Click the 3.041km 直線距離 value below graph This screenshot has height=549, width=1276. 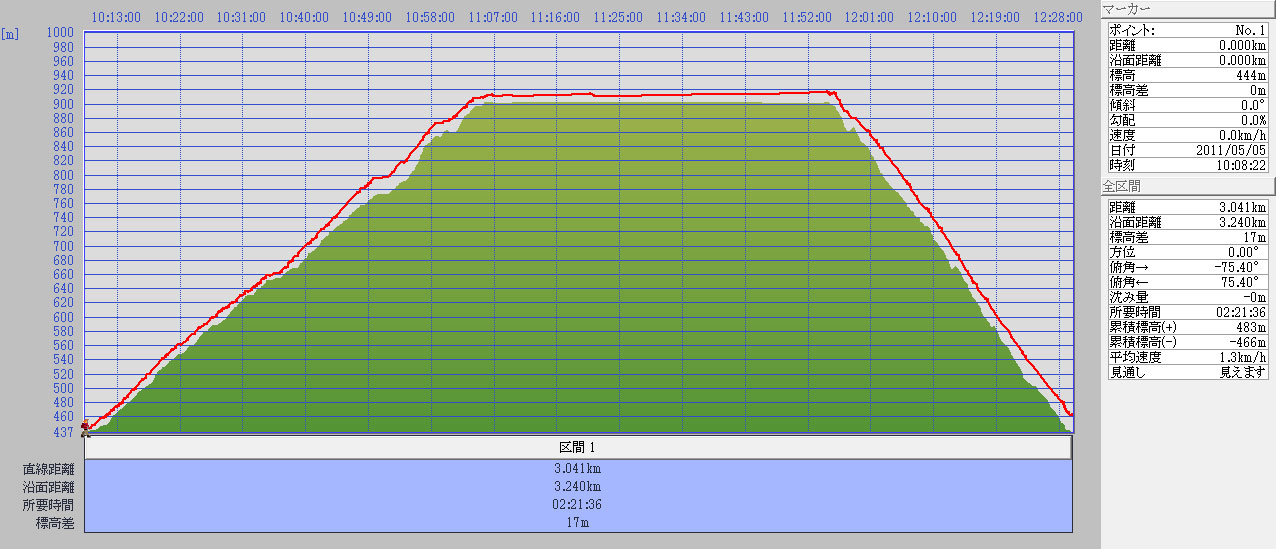click(577, 468)
